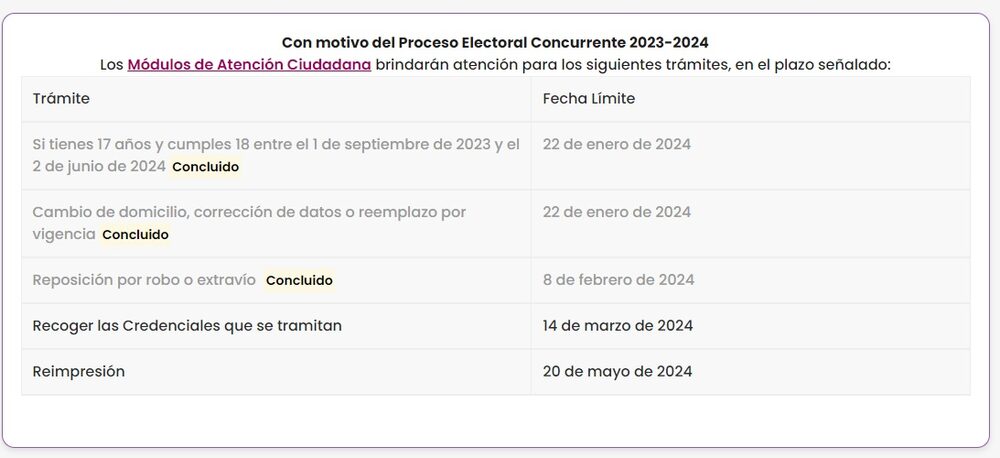Image resolution: width=1000 pixels, height=458 pixels.
Task: Click the word 'Los' before the Módulos link
Action: (x=111, y=65)
